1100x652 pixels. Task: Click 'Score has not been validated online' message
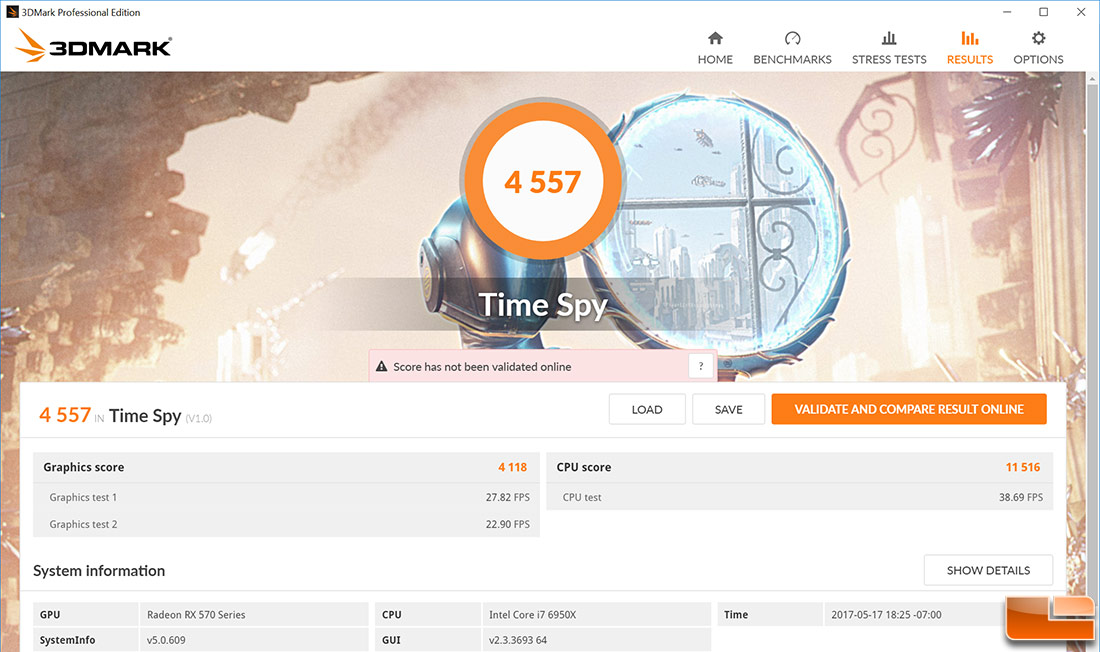point(482,367)
